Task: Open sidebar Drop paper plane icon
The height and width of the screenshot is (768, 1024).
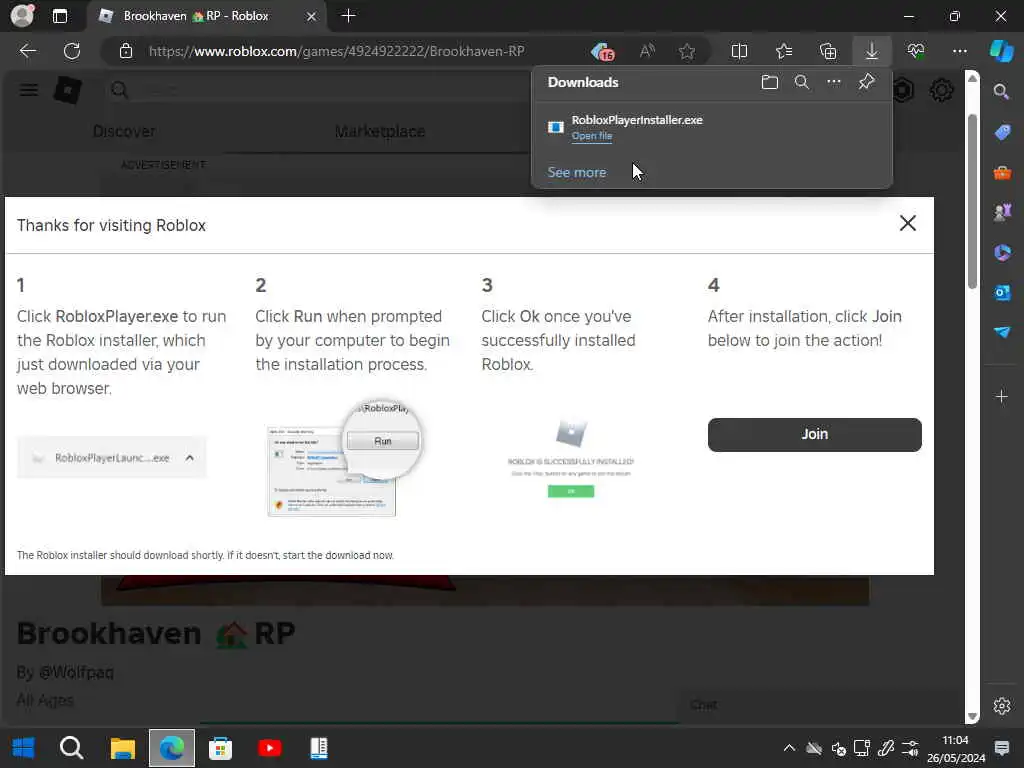Action: (1001, 332)
